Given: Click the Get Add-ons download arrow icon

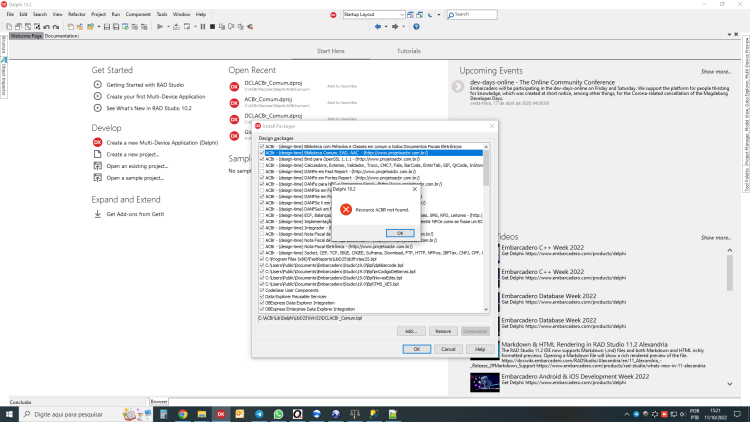Looking at the screenshot, I should click(98, 214).
